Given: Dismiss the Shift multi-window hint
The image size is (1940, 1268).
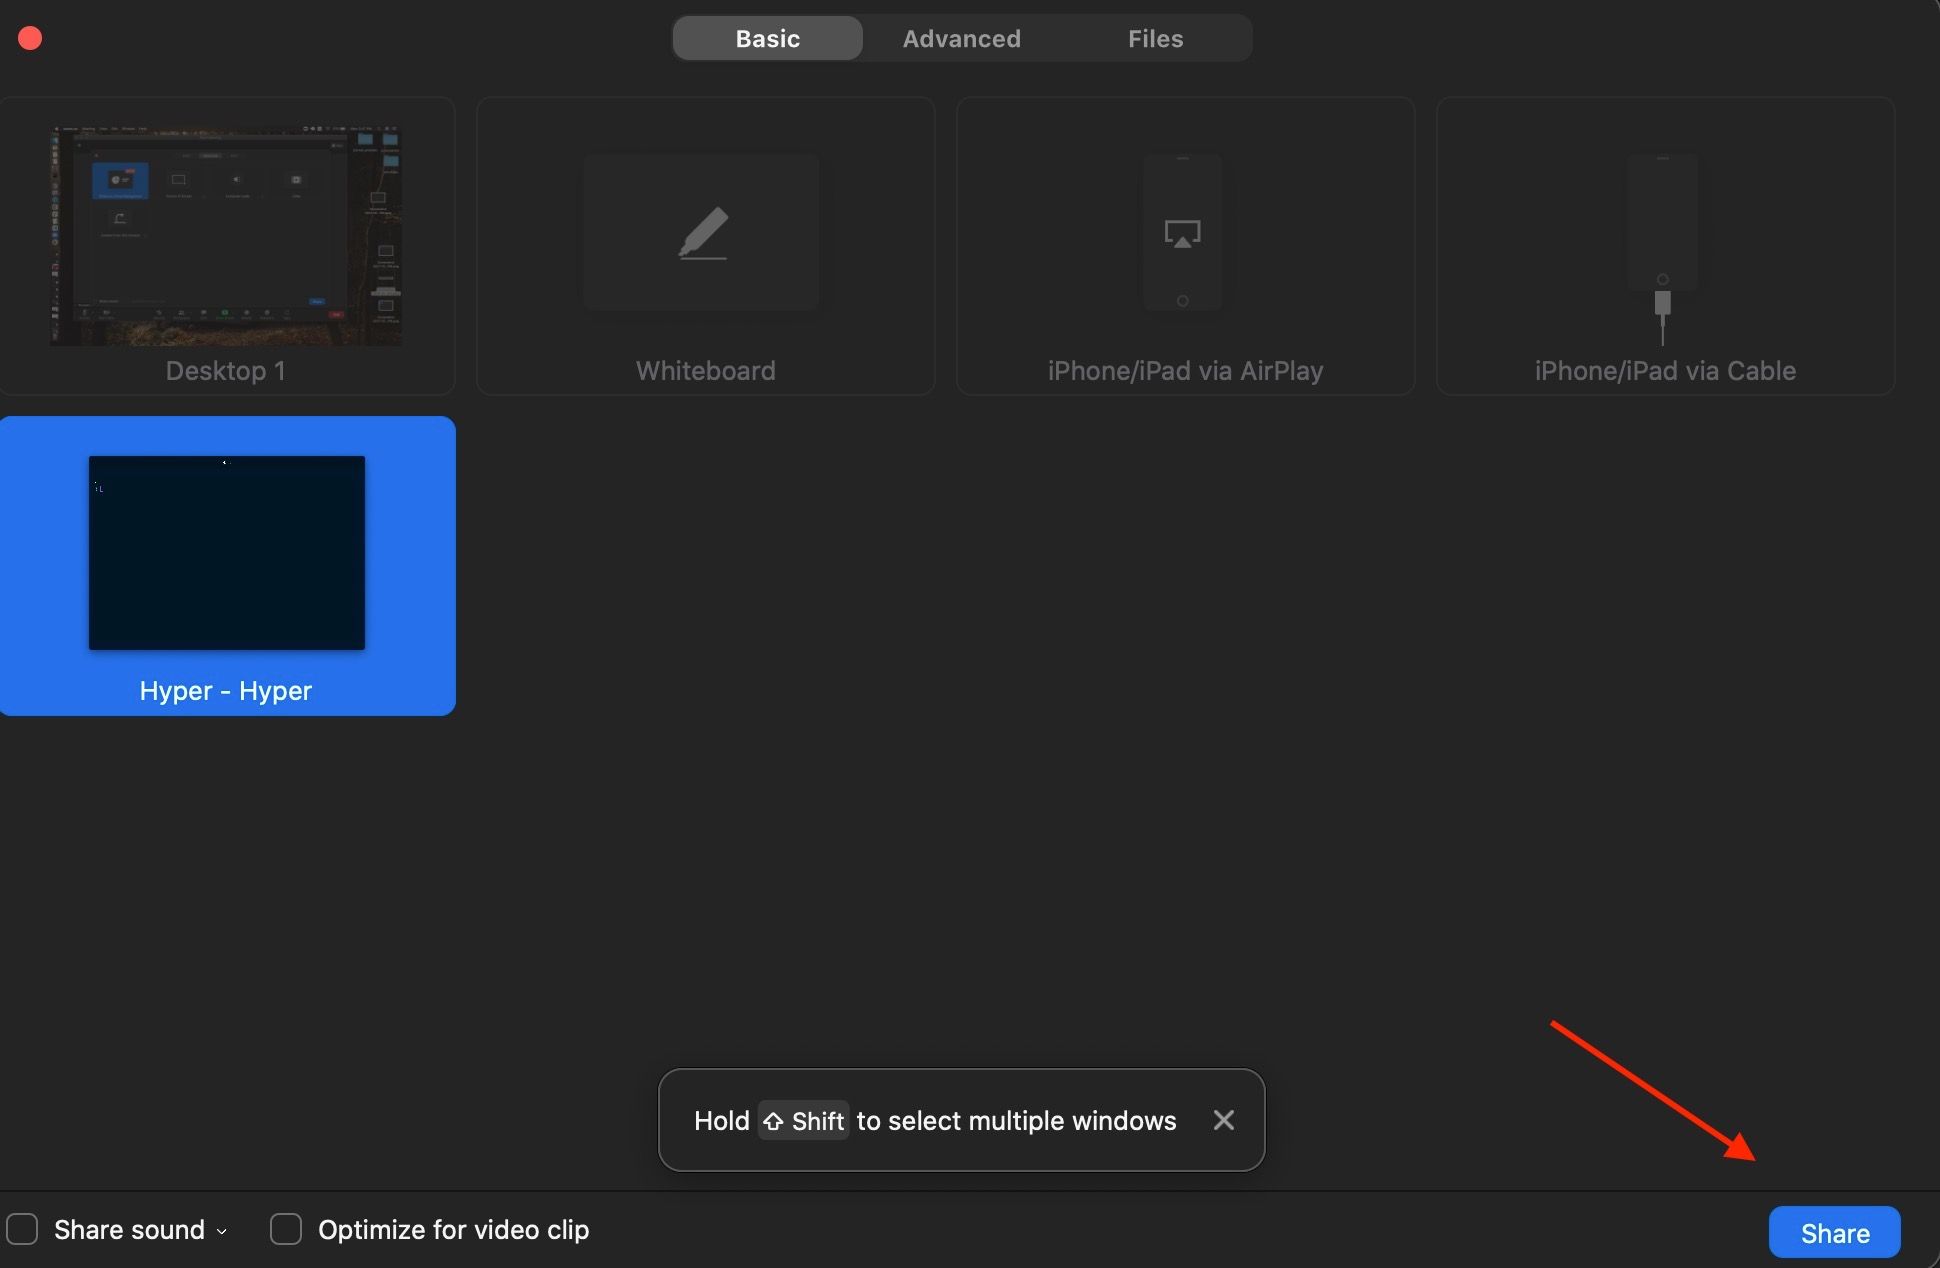Looking at the screenshot, I should point(1223,1120).
